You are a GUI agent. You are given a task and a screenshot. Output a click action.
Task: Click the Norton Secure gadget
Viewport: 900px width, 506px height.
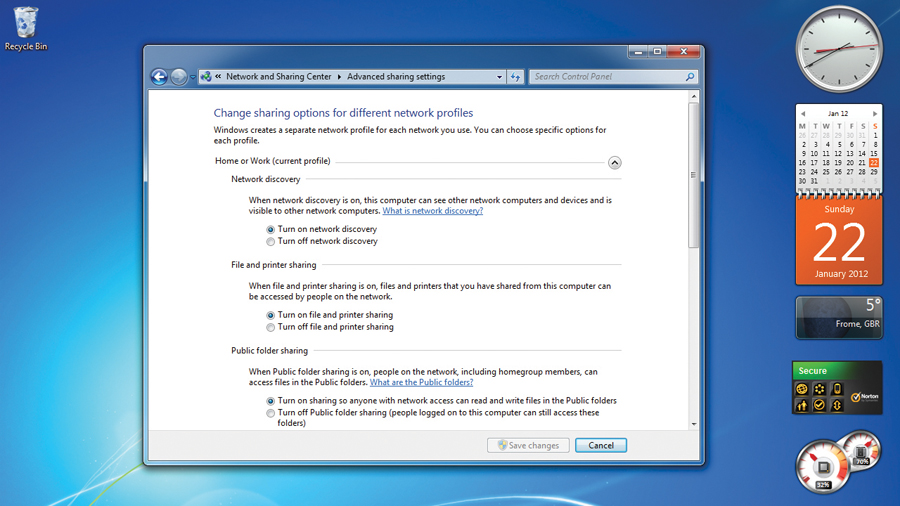[x=837, y=387]
